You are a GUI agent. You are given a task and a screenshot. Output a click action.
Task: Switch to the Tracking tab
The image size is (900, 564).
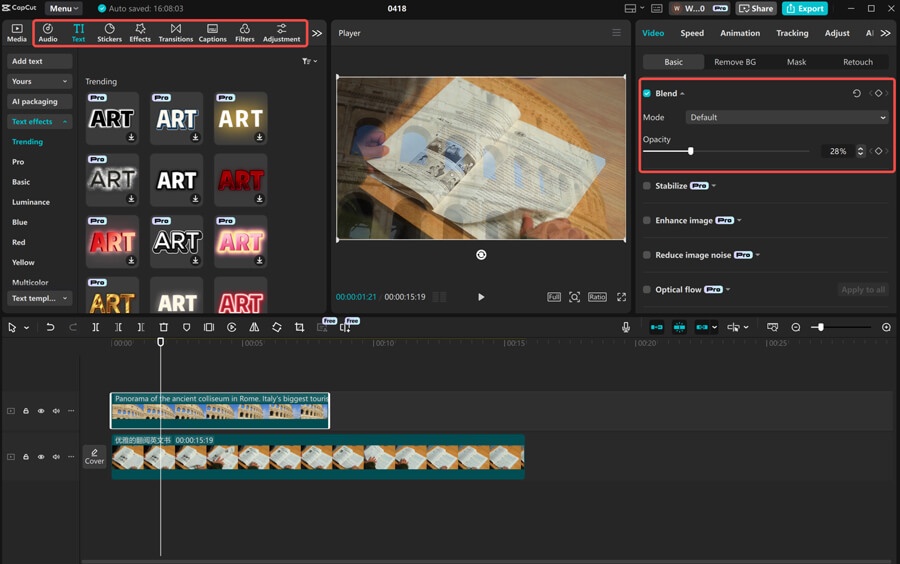792,33
